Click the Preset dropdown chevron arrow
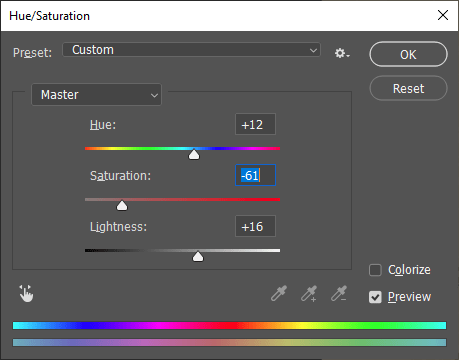 313,51
